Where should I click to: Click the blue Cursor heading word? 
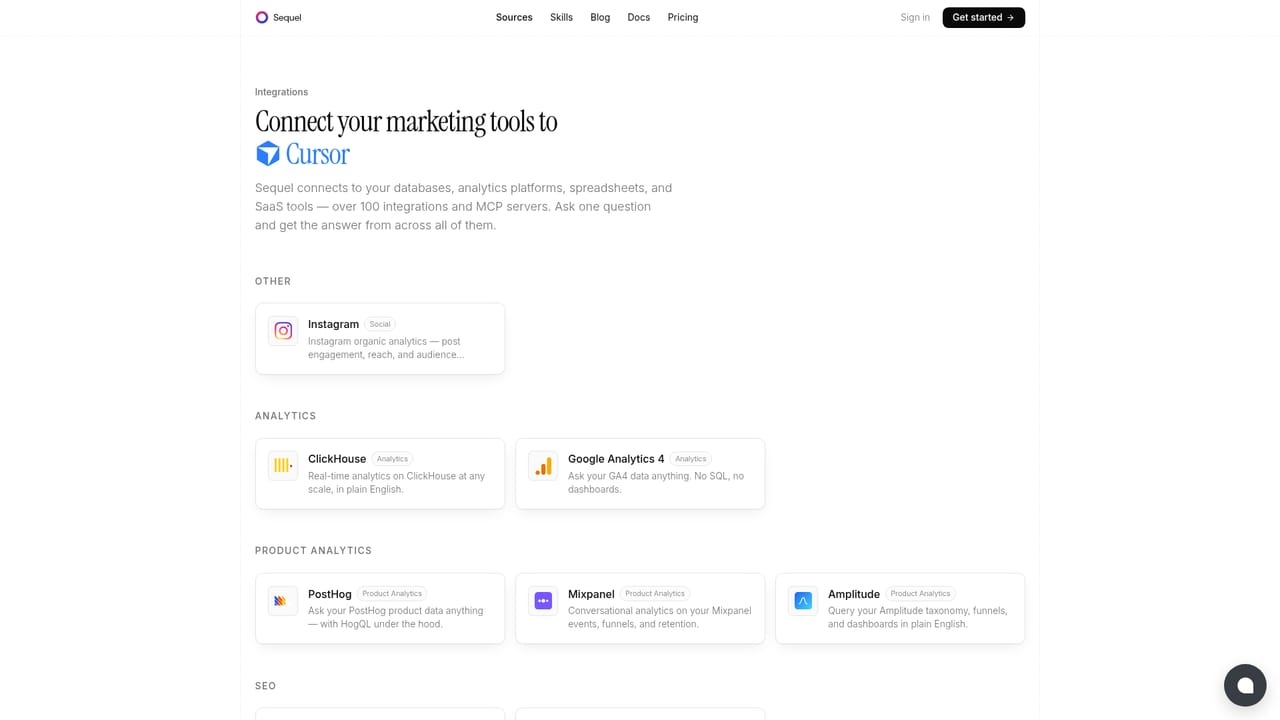coord(318,154)
